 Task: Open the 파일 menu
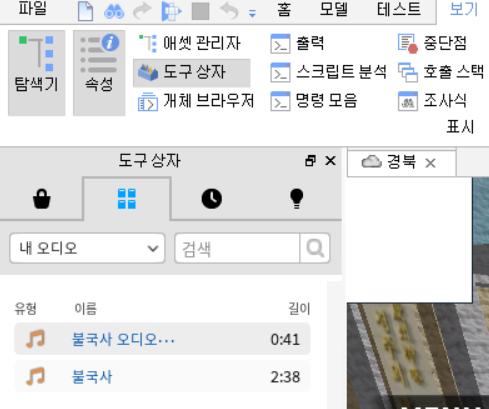[x=32, y=9]
